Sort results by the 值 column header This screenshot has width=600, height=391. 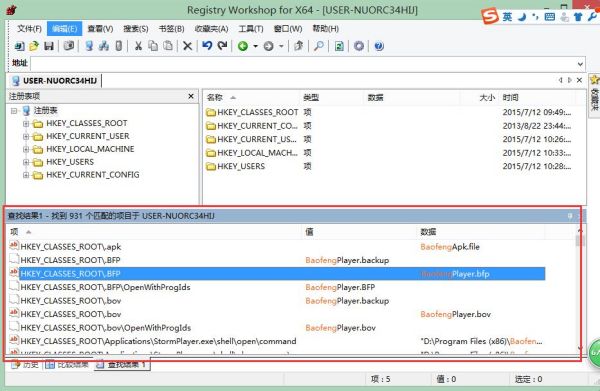[360, 232]
